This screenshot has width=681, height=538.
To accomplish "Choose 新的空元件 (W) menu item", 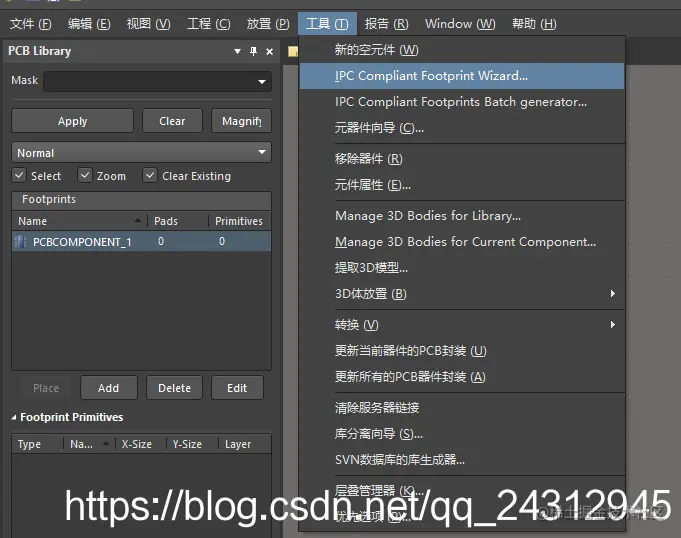I will pyautogui.click(x=462, y=50).
